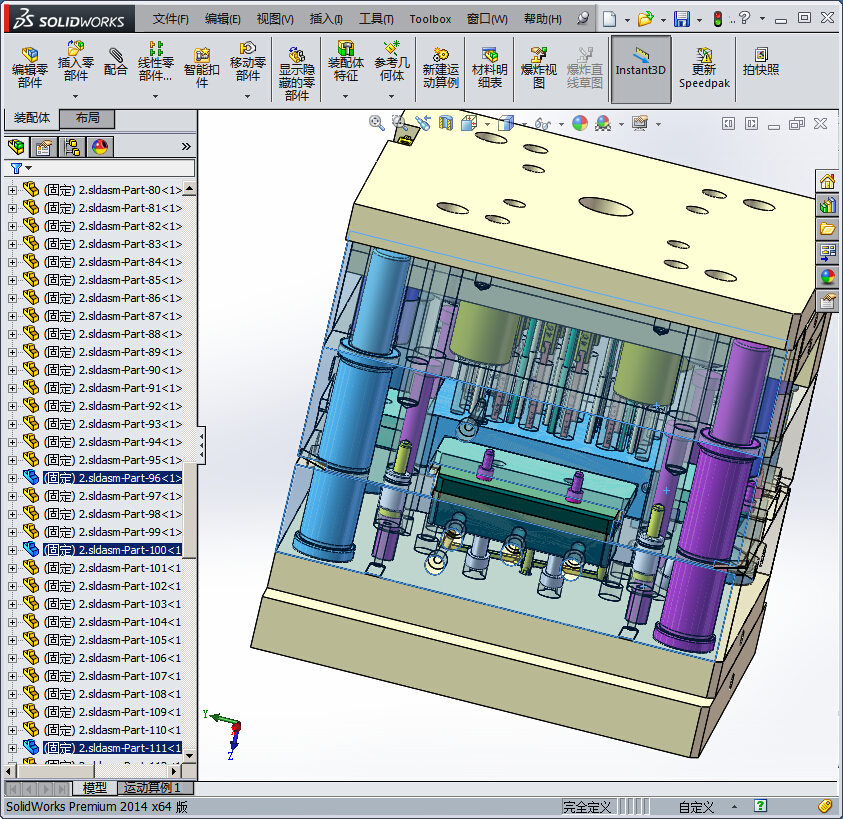
Task: Open the 工具(T) menu
Action: [x=377, y=19]
